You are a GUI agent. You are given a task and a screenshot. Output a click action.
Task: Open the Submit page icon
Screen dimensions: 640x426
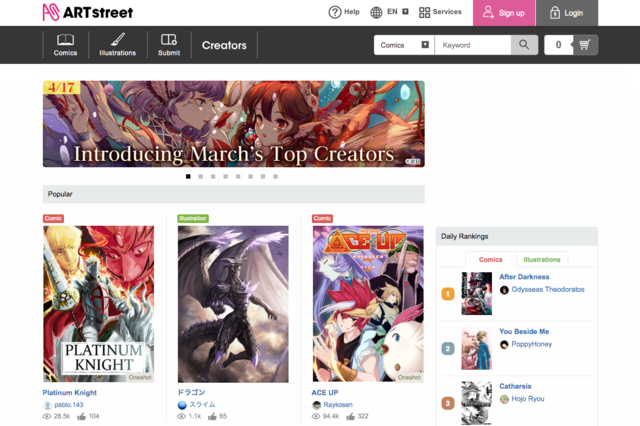coord(169,39)
